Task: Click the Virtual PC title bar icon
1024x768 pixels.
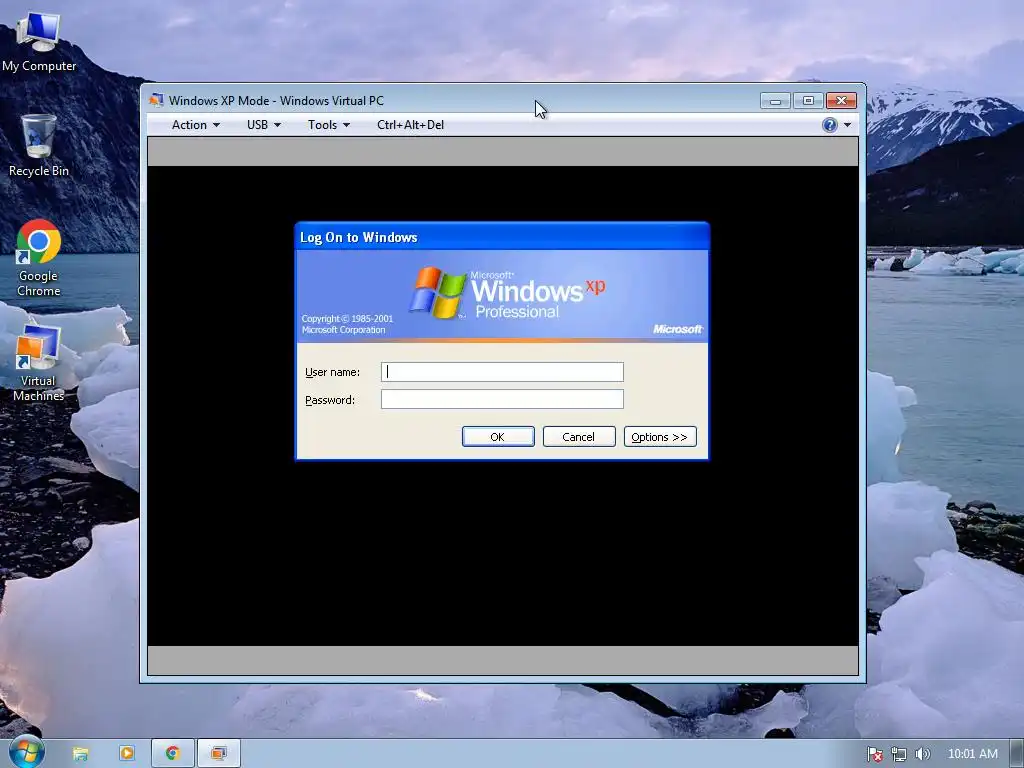Action: 156,101
